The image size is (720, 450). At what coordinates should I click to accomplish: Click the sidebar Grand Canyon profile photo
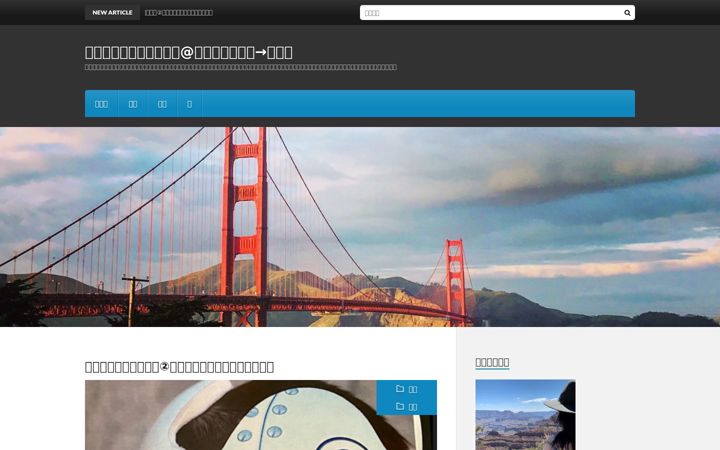click(525, 415)
